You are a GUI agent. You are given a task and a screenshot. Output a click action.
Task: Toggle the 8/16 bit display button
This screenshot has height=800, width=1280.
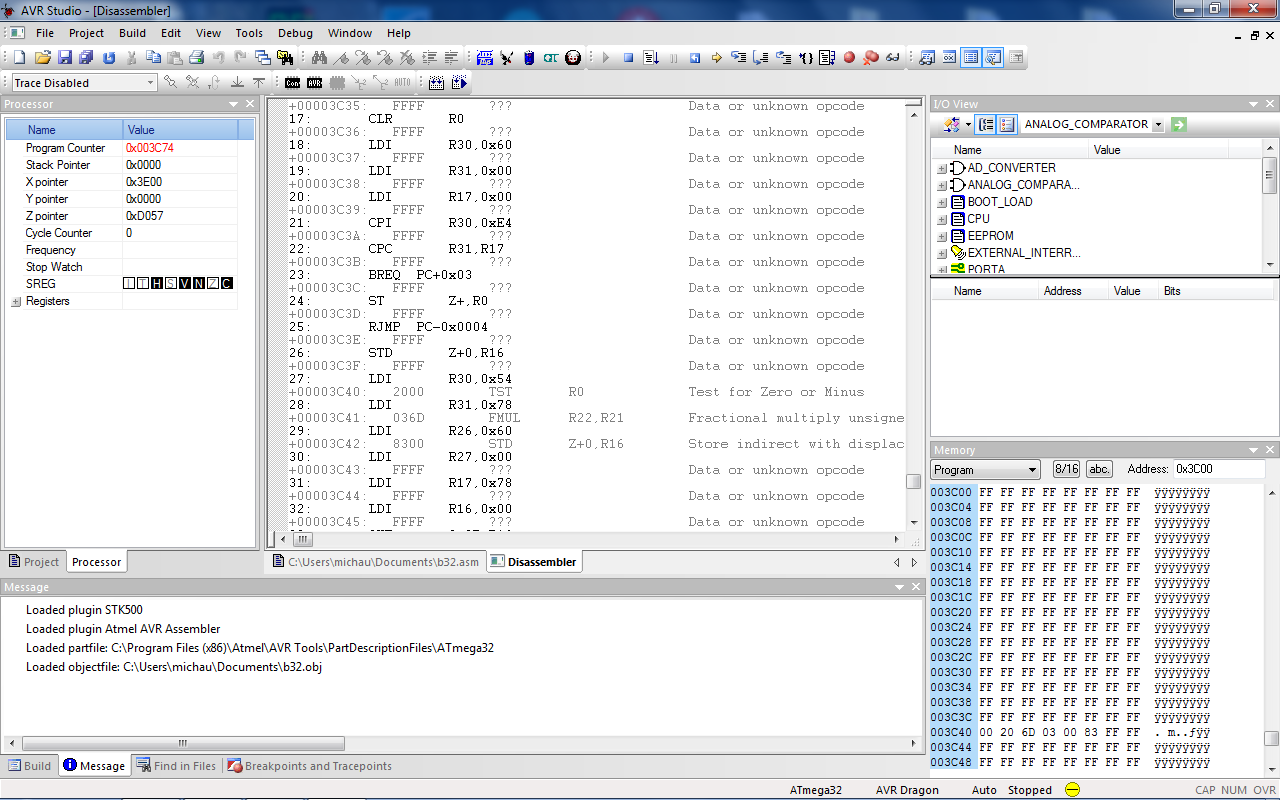pos(1066,469)
